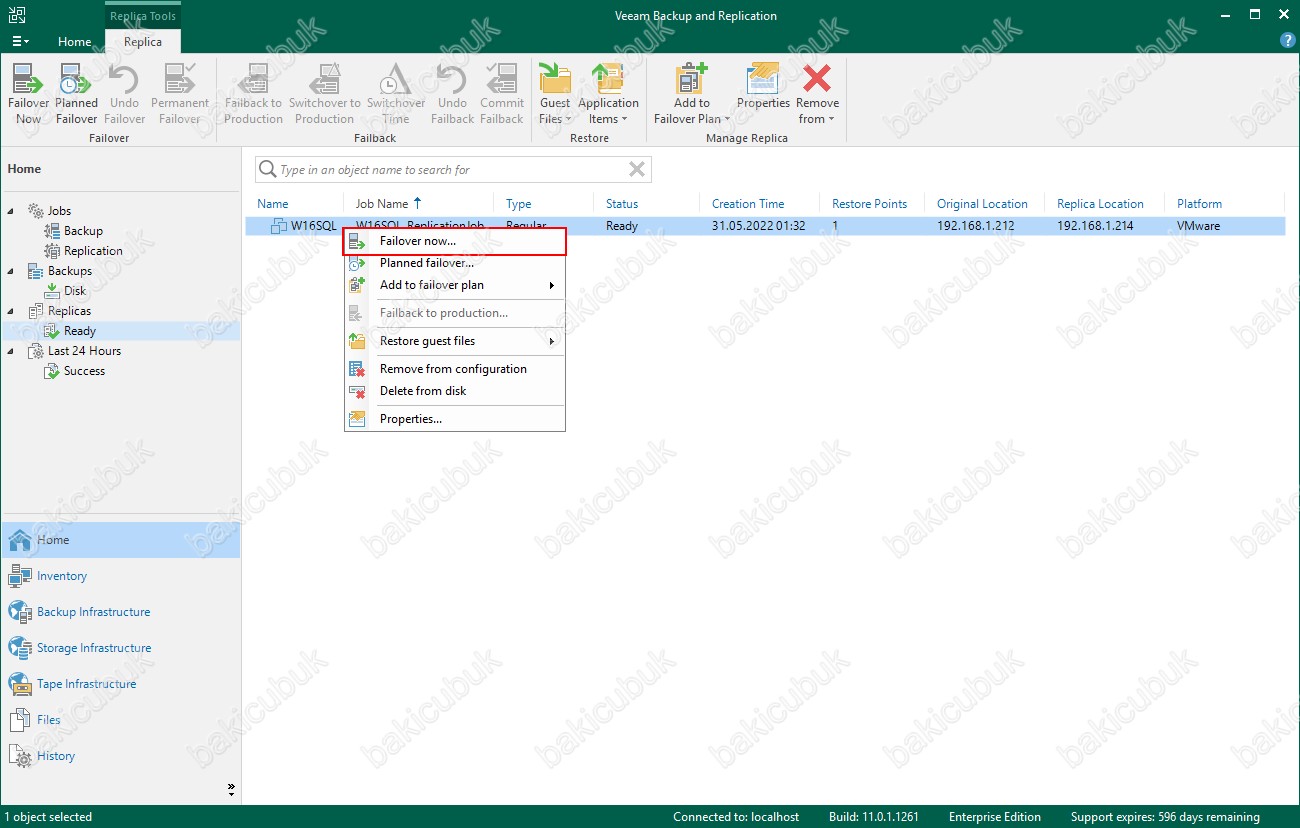Collapse the Jobs tree node
The height and width of the screenshot is (828, 1300).
pyautogui.click(x=11, y=211)
